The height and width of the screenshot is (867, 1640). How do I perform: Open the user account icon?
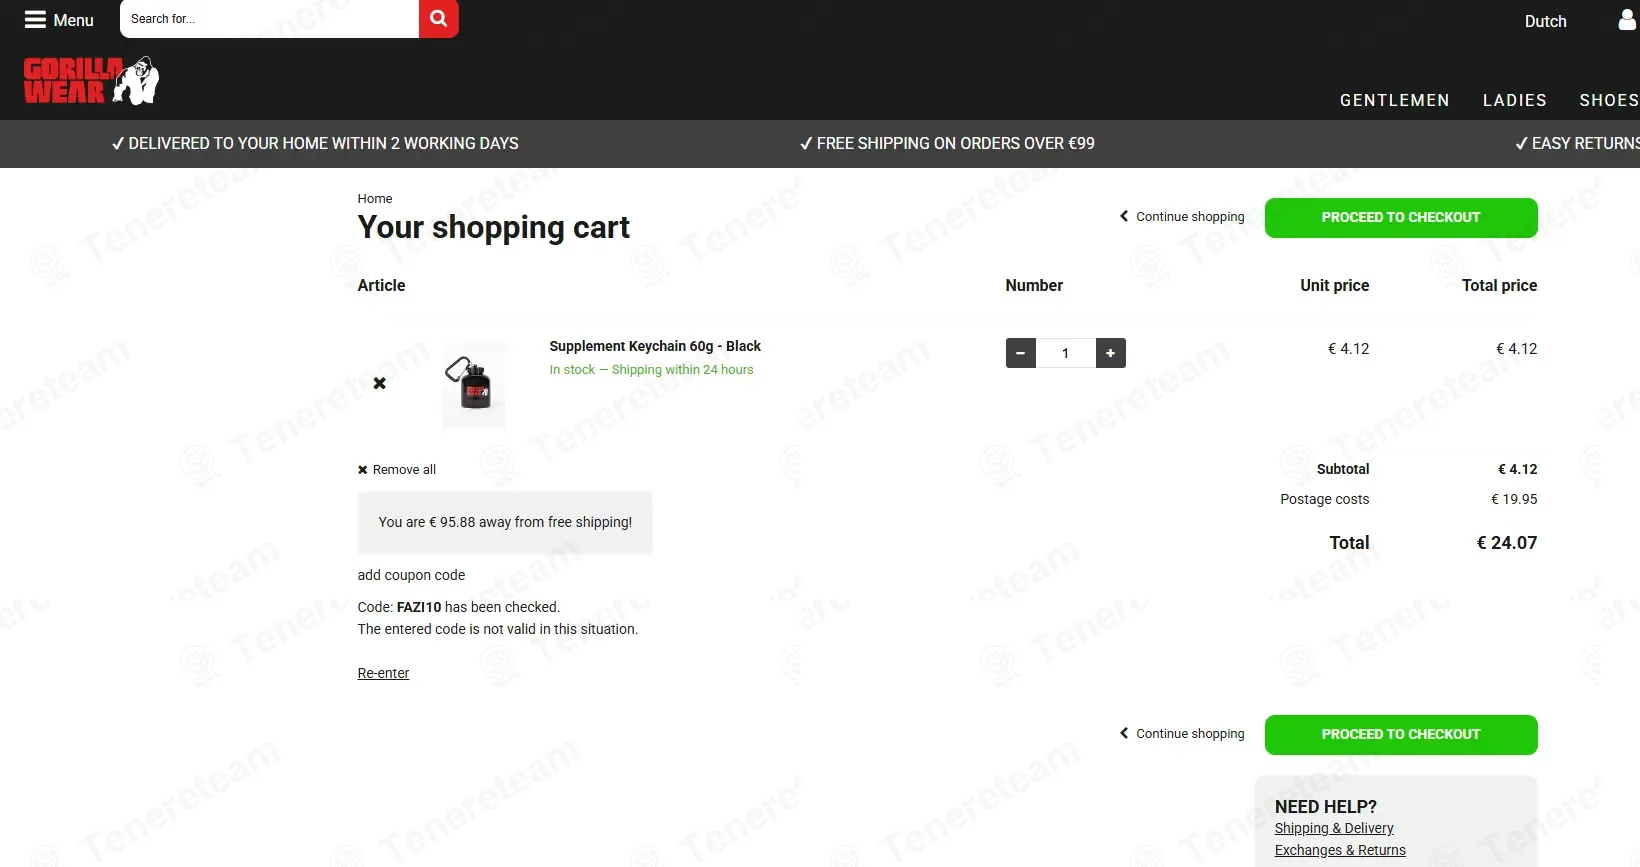(1627, 20)
